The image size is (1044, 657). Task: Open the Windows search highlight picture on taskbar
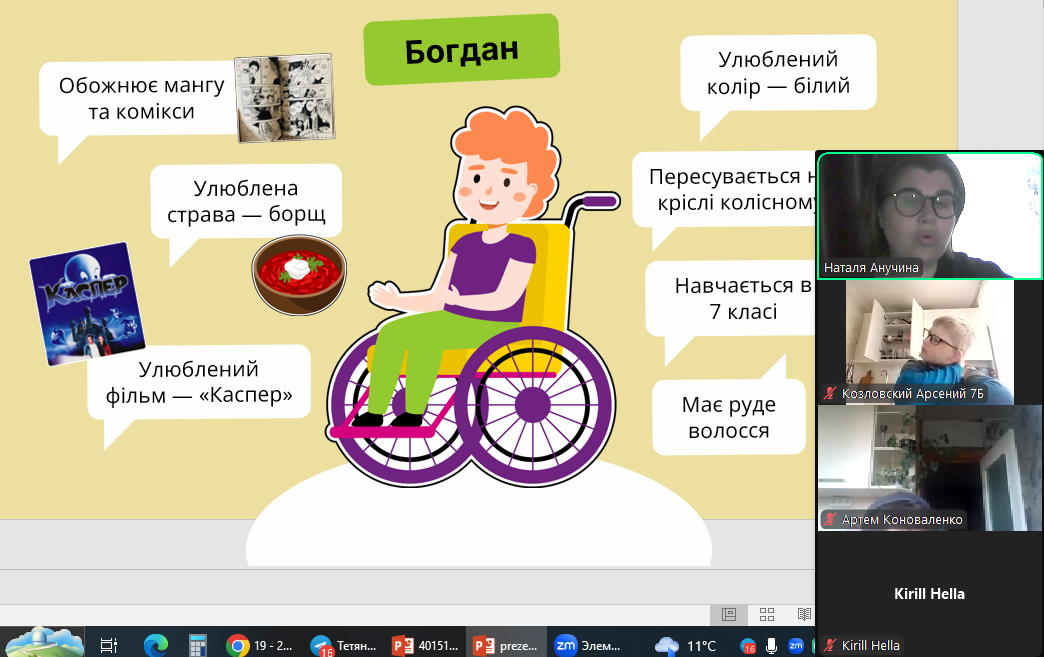point(44,642)
